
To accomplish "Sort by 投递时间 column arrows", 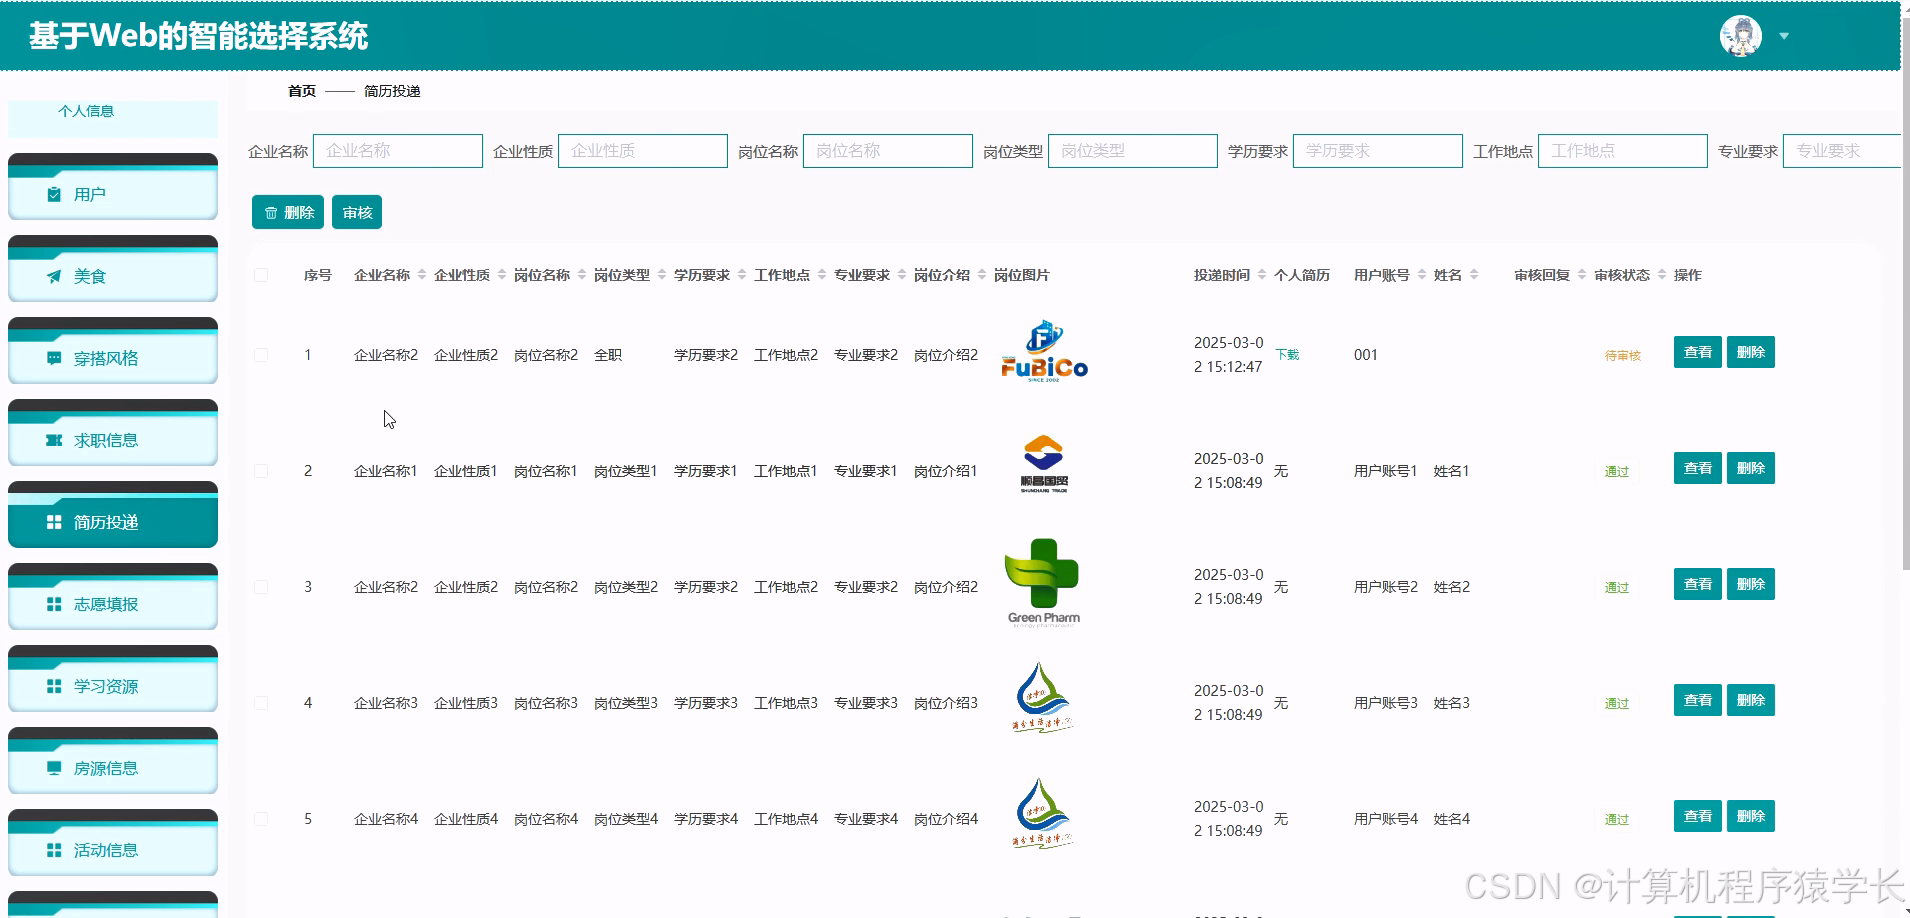I will [x=1262, y=275].
